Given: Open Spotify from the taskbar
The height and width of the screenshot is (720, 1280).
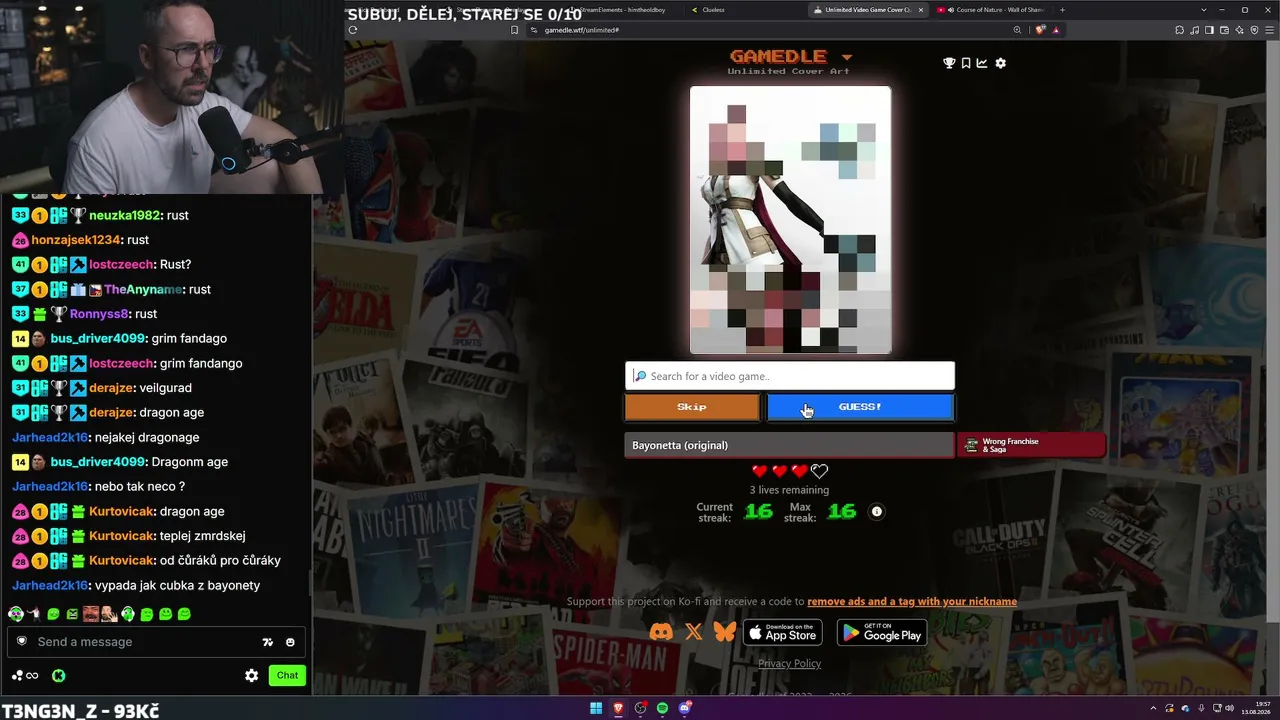Looking at the screenshot, I should (x=662, y=709).
